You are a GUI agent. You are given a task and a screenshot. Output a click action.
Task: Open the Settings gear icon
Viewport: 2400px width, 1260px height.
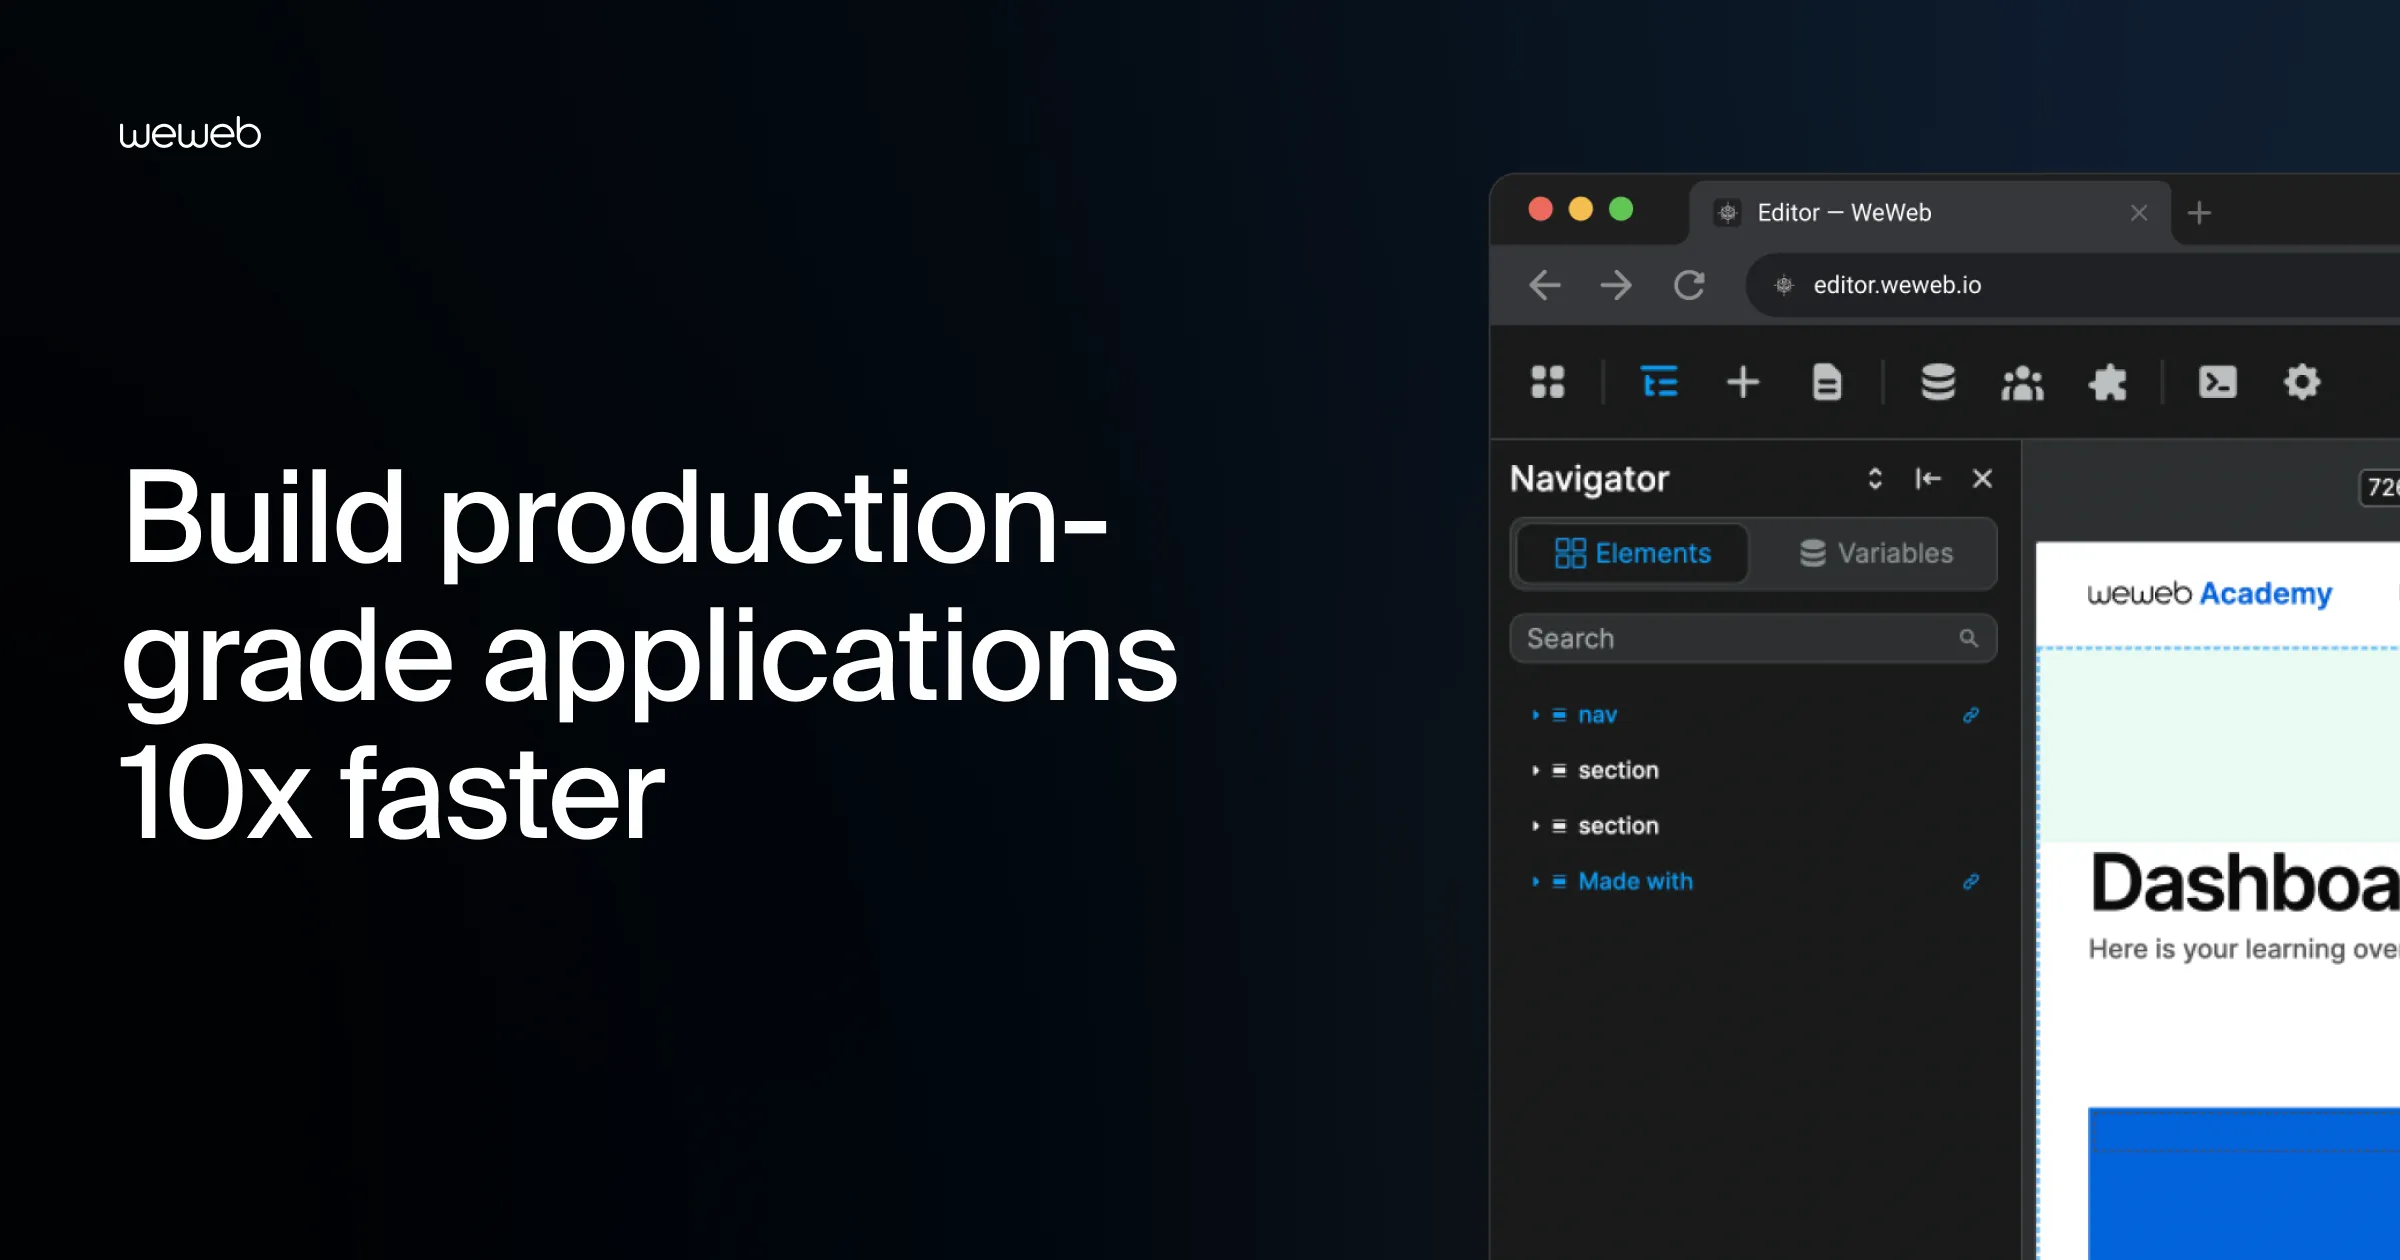[x=2302, y=382]
